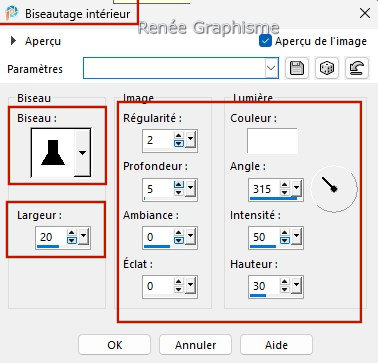Increase the Profondeur value with up arrow
The width and height of the screenshot is (378, 363).
point(179,185)
